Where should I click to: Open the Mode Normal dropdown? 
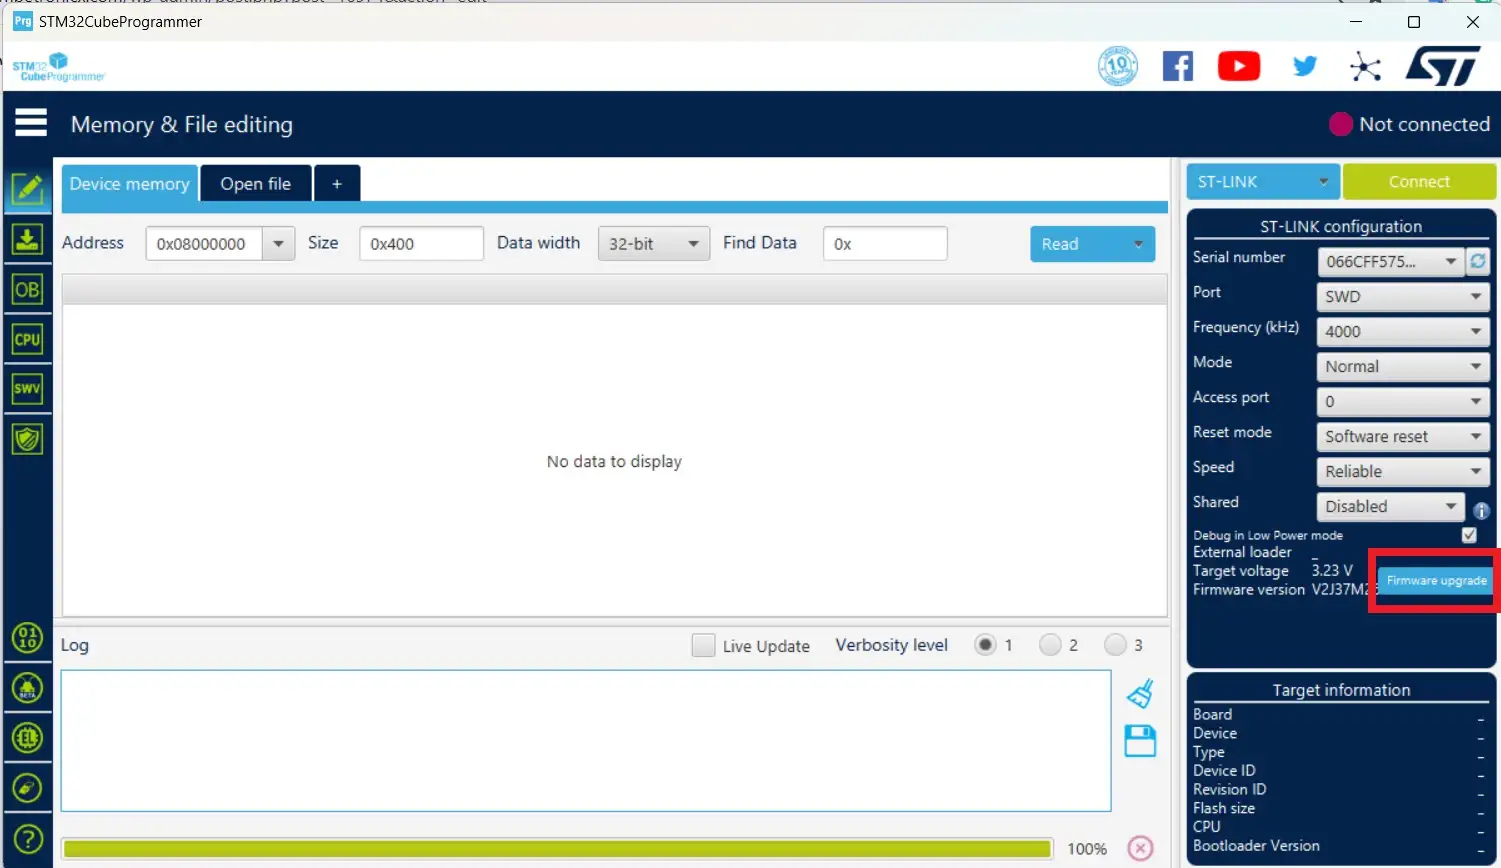[x=1403, y=366]
